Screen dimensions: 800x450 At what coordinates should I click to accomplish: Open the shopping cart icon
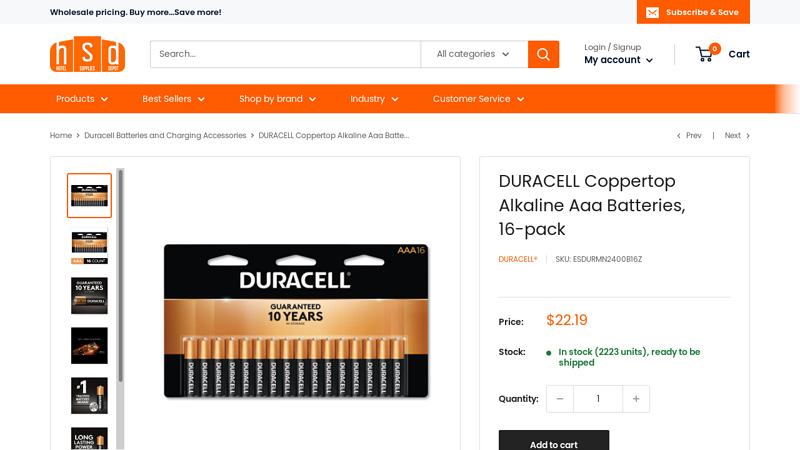tap(708, 53)
